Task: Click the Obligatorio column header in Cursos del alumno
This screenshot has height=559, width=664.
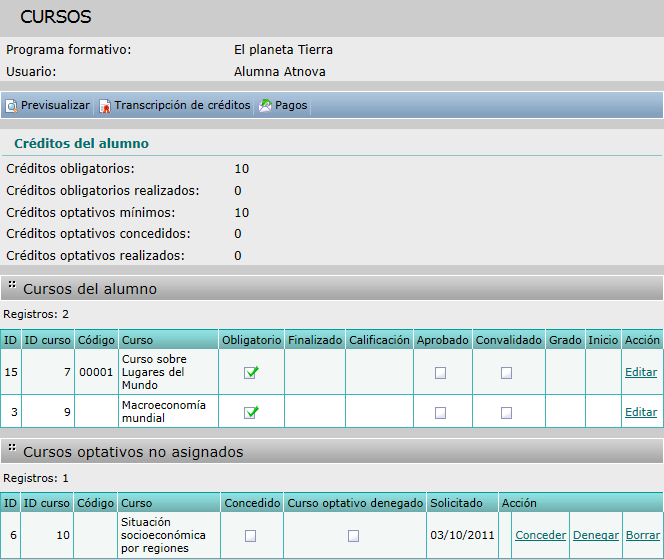Action: tap(252, 340)
